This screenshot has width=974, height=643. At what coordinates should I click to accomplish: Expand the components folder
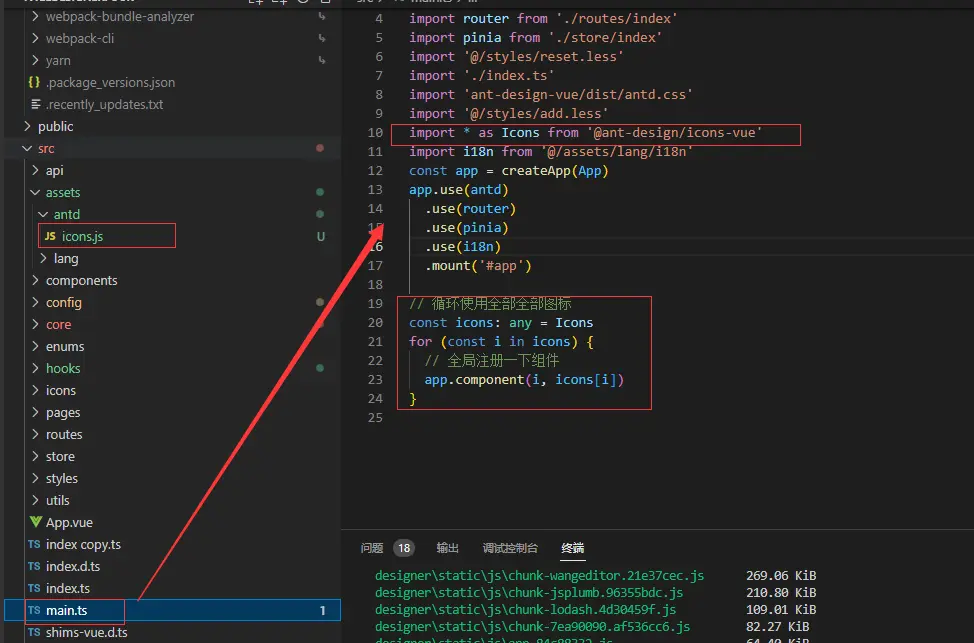click(36, 281)
